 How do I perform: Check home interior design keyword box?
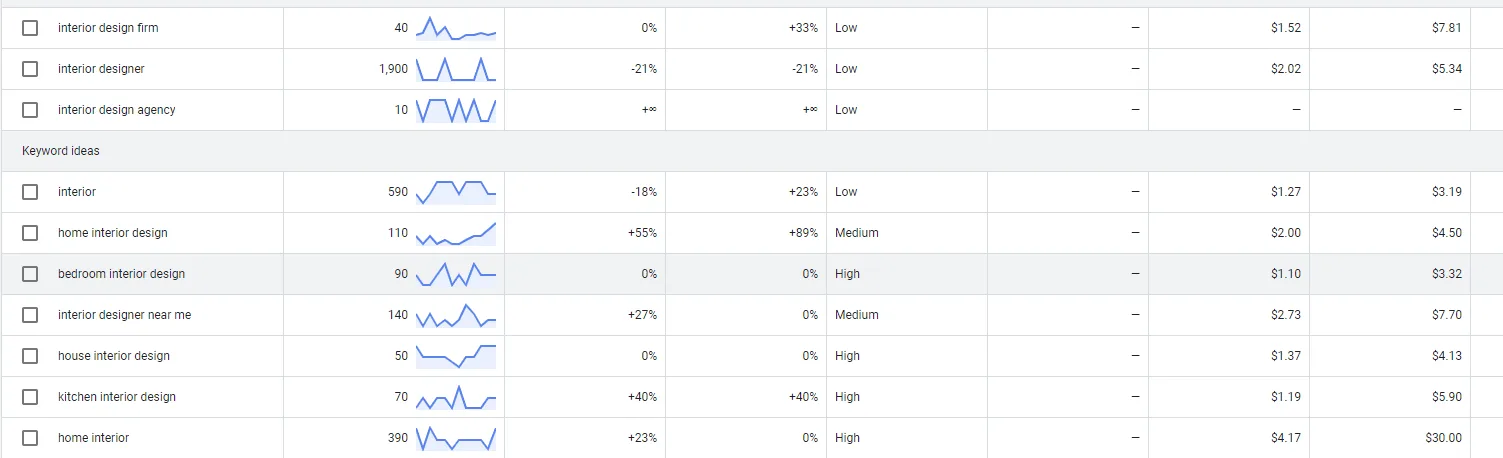[x=30, y=233]
